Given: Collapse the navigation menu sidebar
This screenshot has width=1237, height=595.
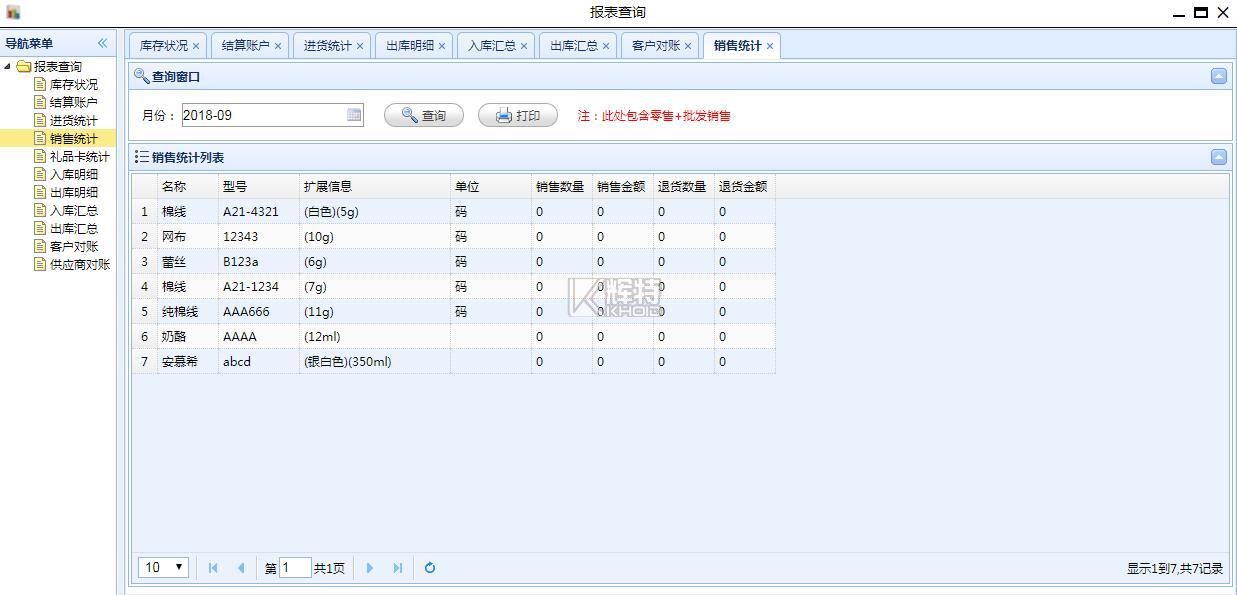Looking at the screenshot, I should (102, 43).
